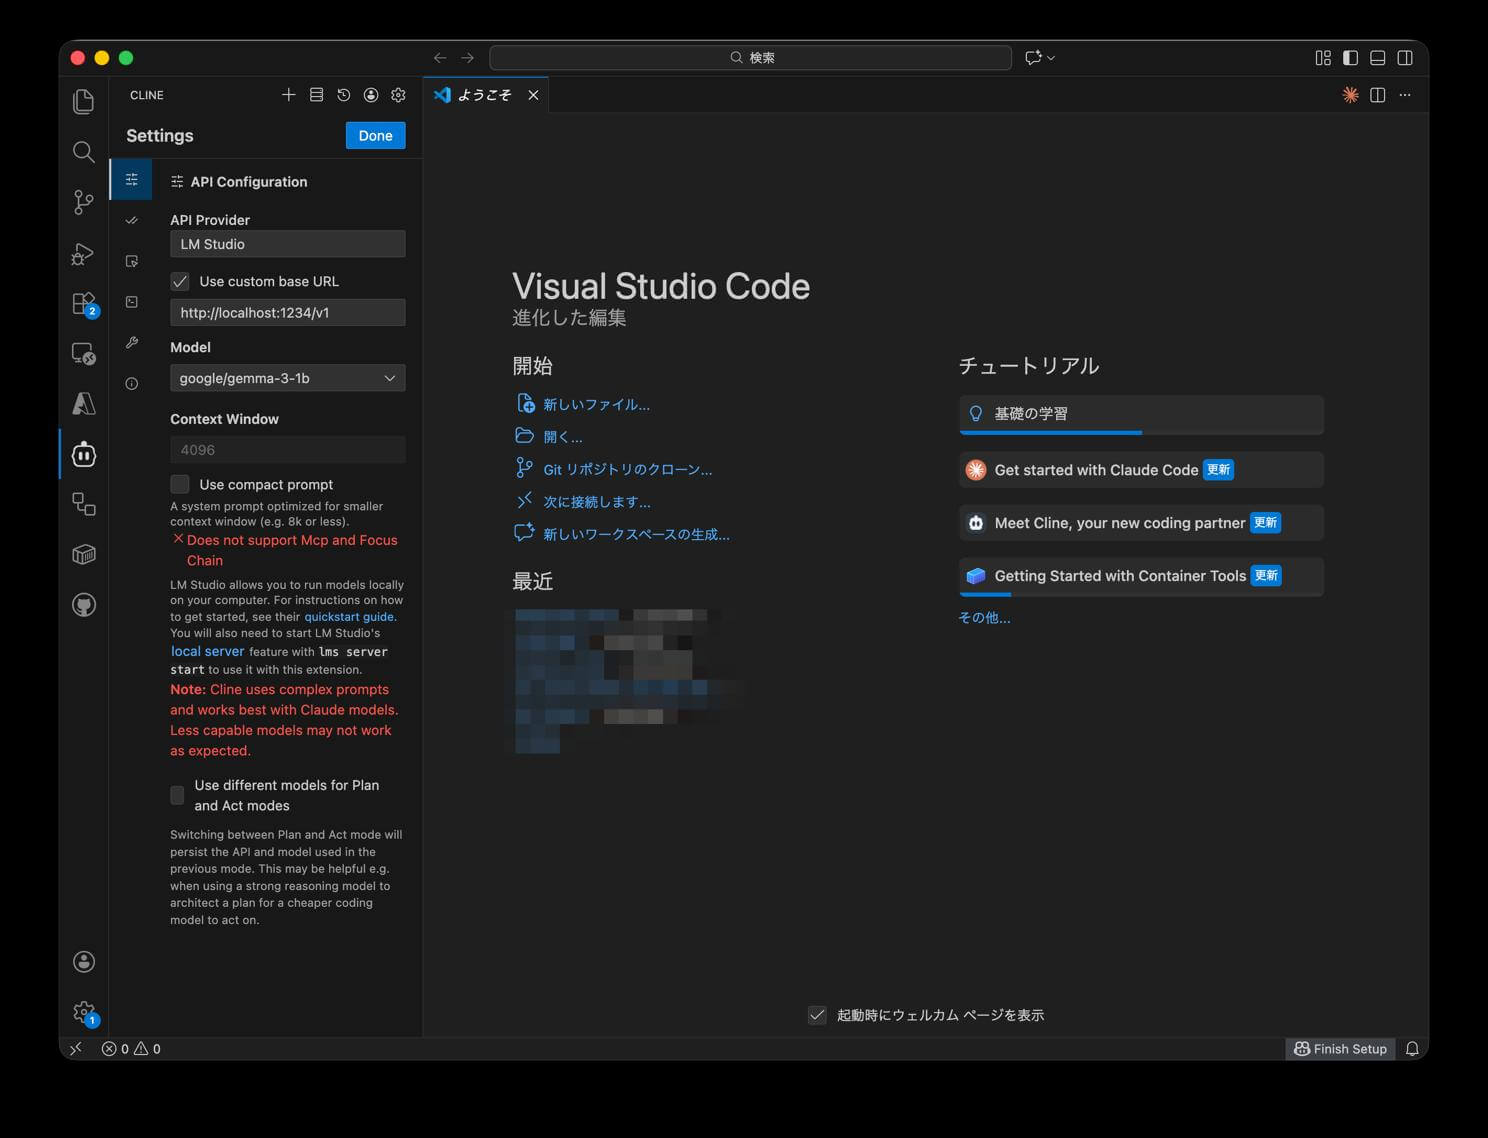Open the Extensions view icon

[x=84, y=303]
